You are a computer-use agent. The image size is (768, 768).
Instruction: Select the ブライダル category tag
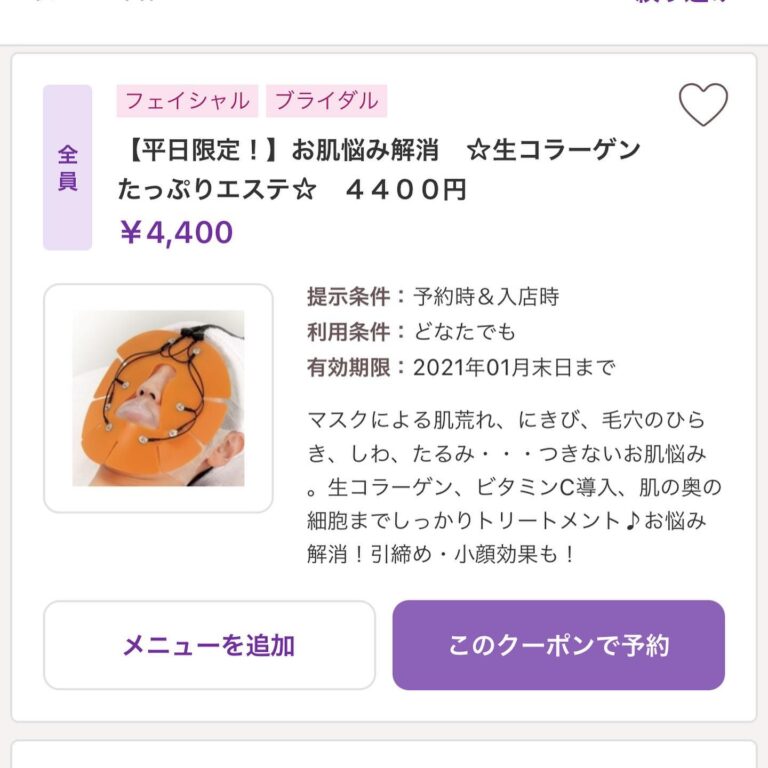tap(326, 101)
